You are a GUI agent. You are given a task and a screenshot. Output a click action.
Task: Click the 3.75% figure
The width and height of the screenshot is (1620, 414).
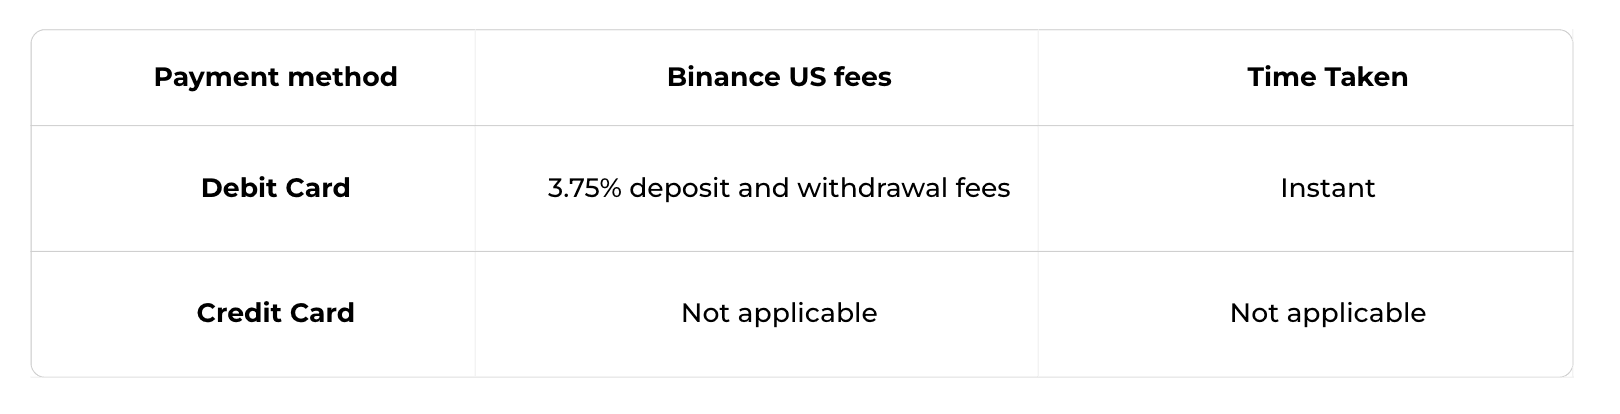click(585, 188)
